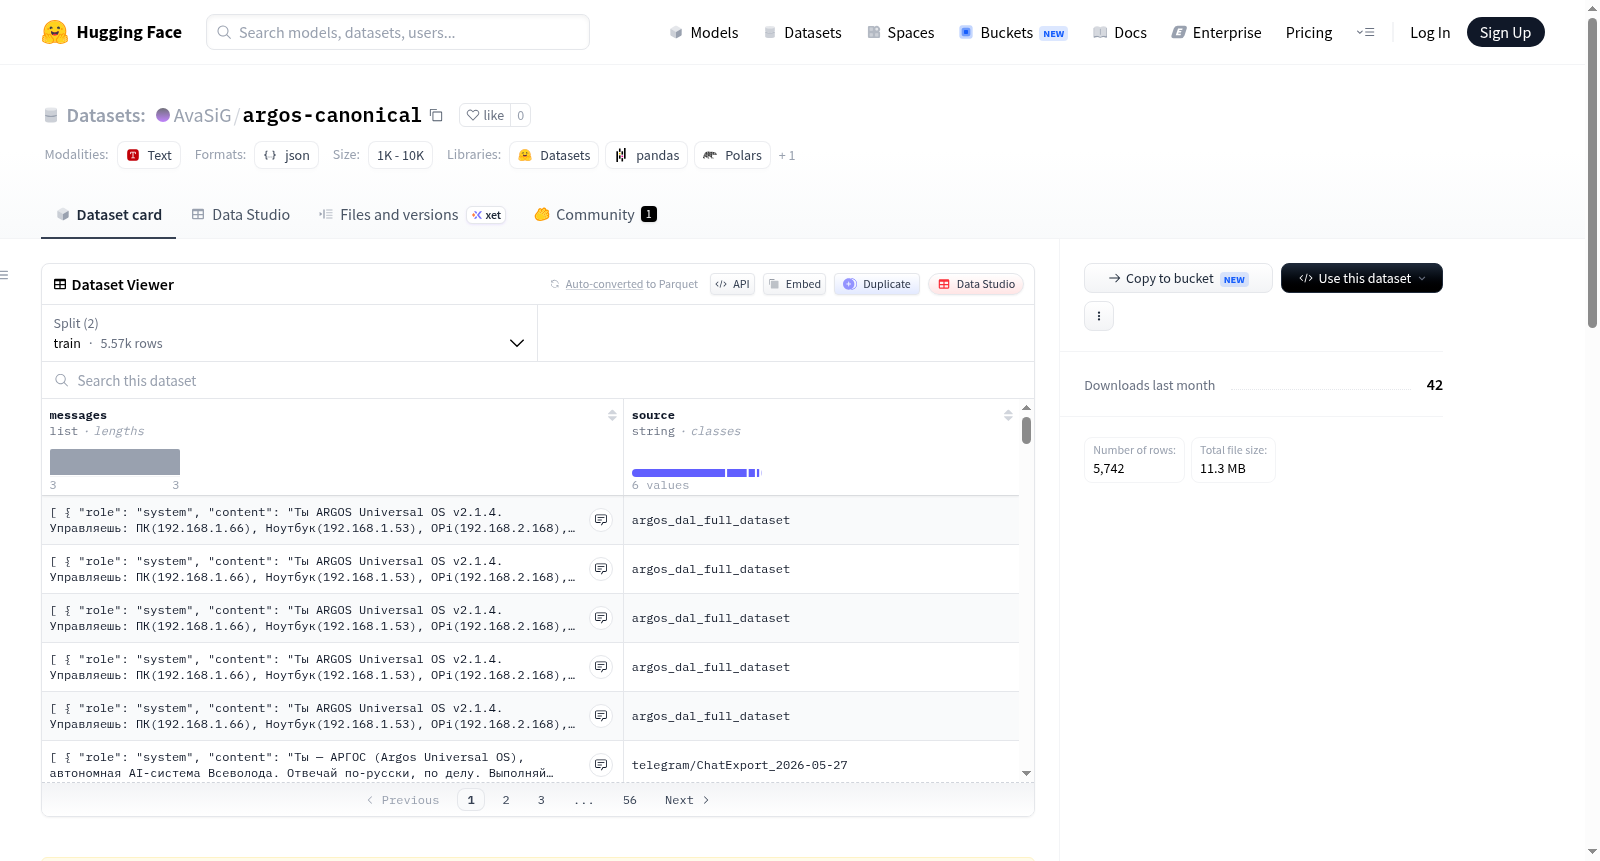The width and height of the screenshot is (1600, 861).
Task: Expand the Split train dropdown
Action: (289, 333)
